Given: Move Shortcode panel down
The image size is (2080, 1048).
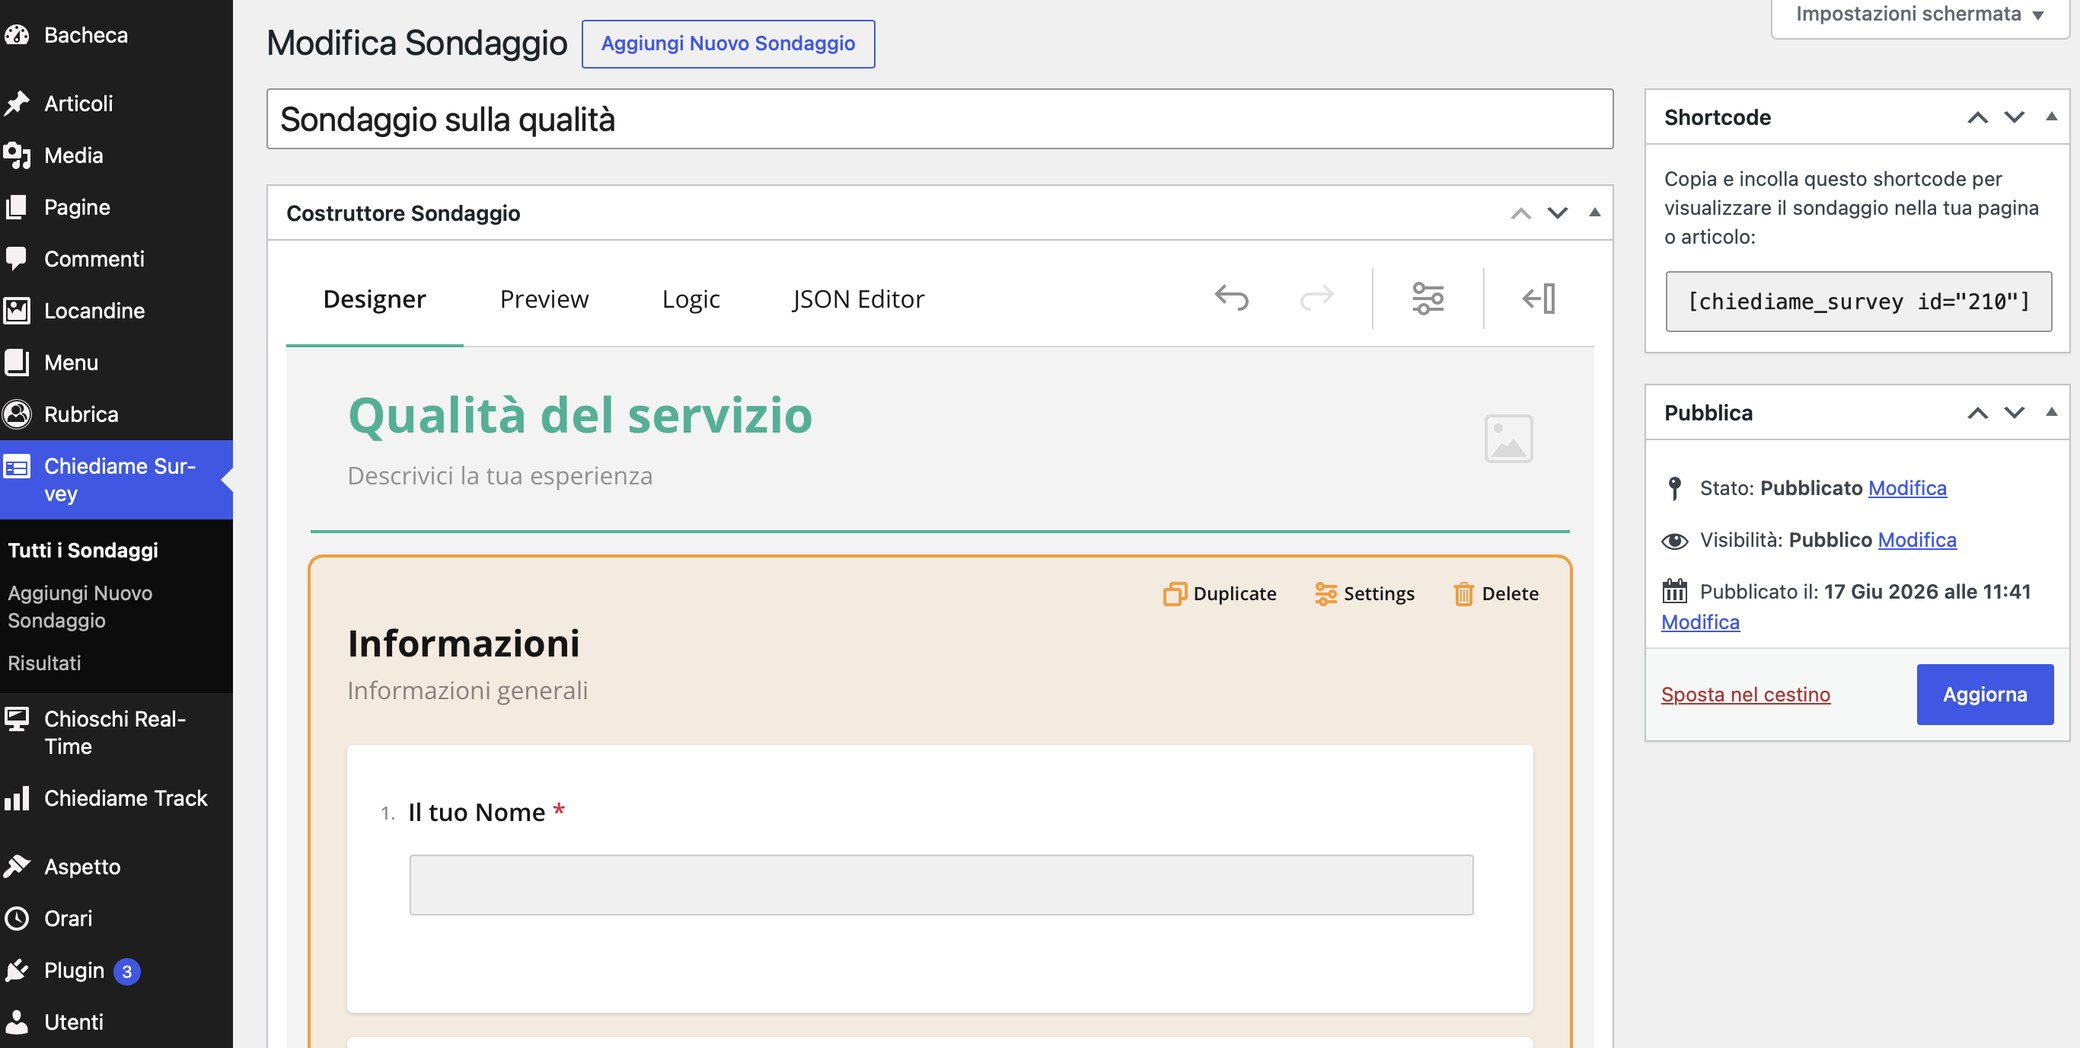Looking at the screenshot, I should pos(2015,117).
